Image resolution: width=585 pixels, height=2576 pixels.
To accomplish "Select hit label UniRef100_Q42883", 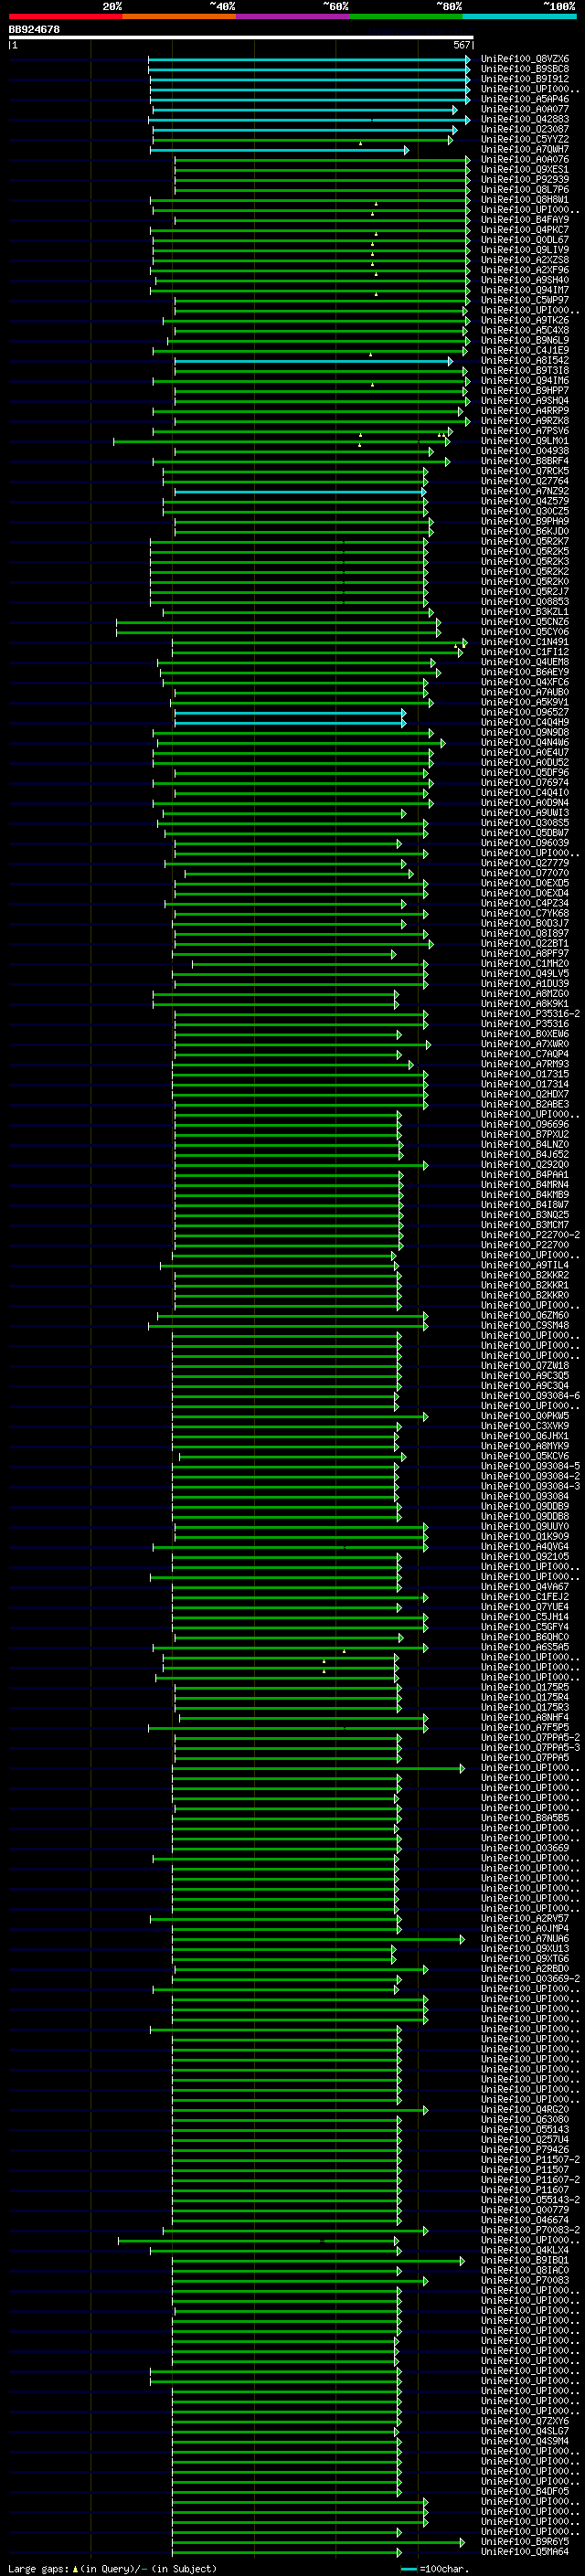I will coord(525,119).
